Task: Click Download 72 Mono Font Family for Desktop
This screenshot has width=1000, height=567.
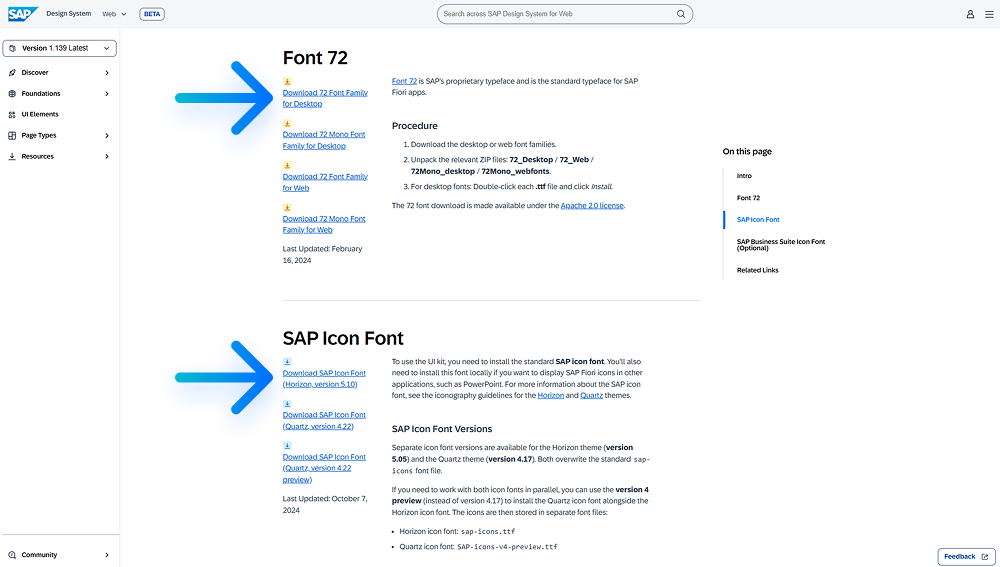Action: point(324,140)
